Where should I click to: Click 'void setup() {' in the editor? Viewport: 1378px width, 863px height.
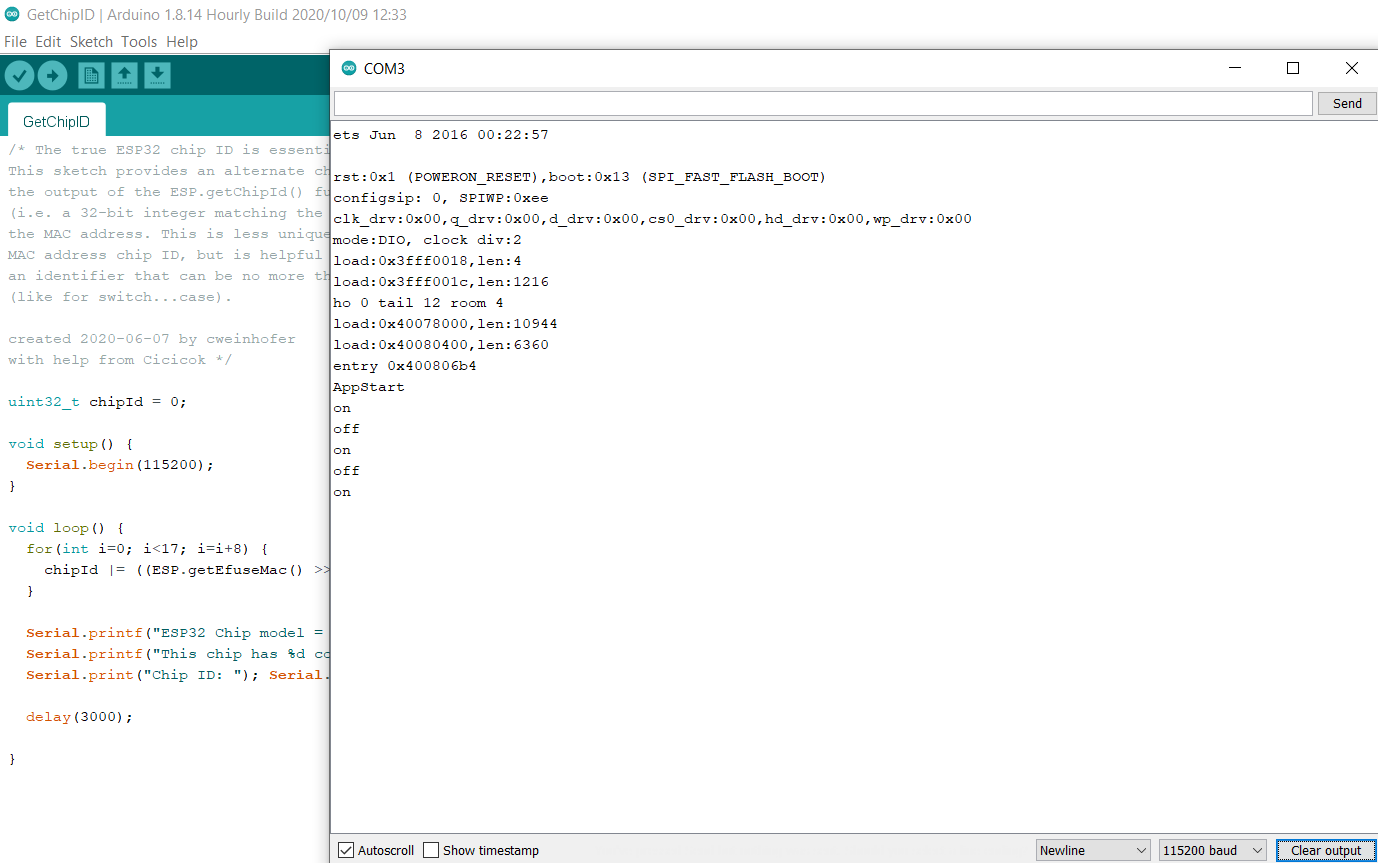71,444
